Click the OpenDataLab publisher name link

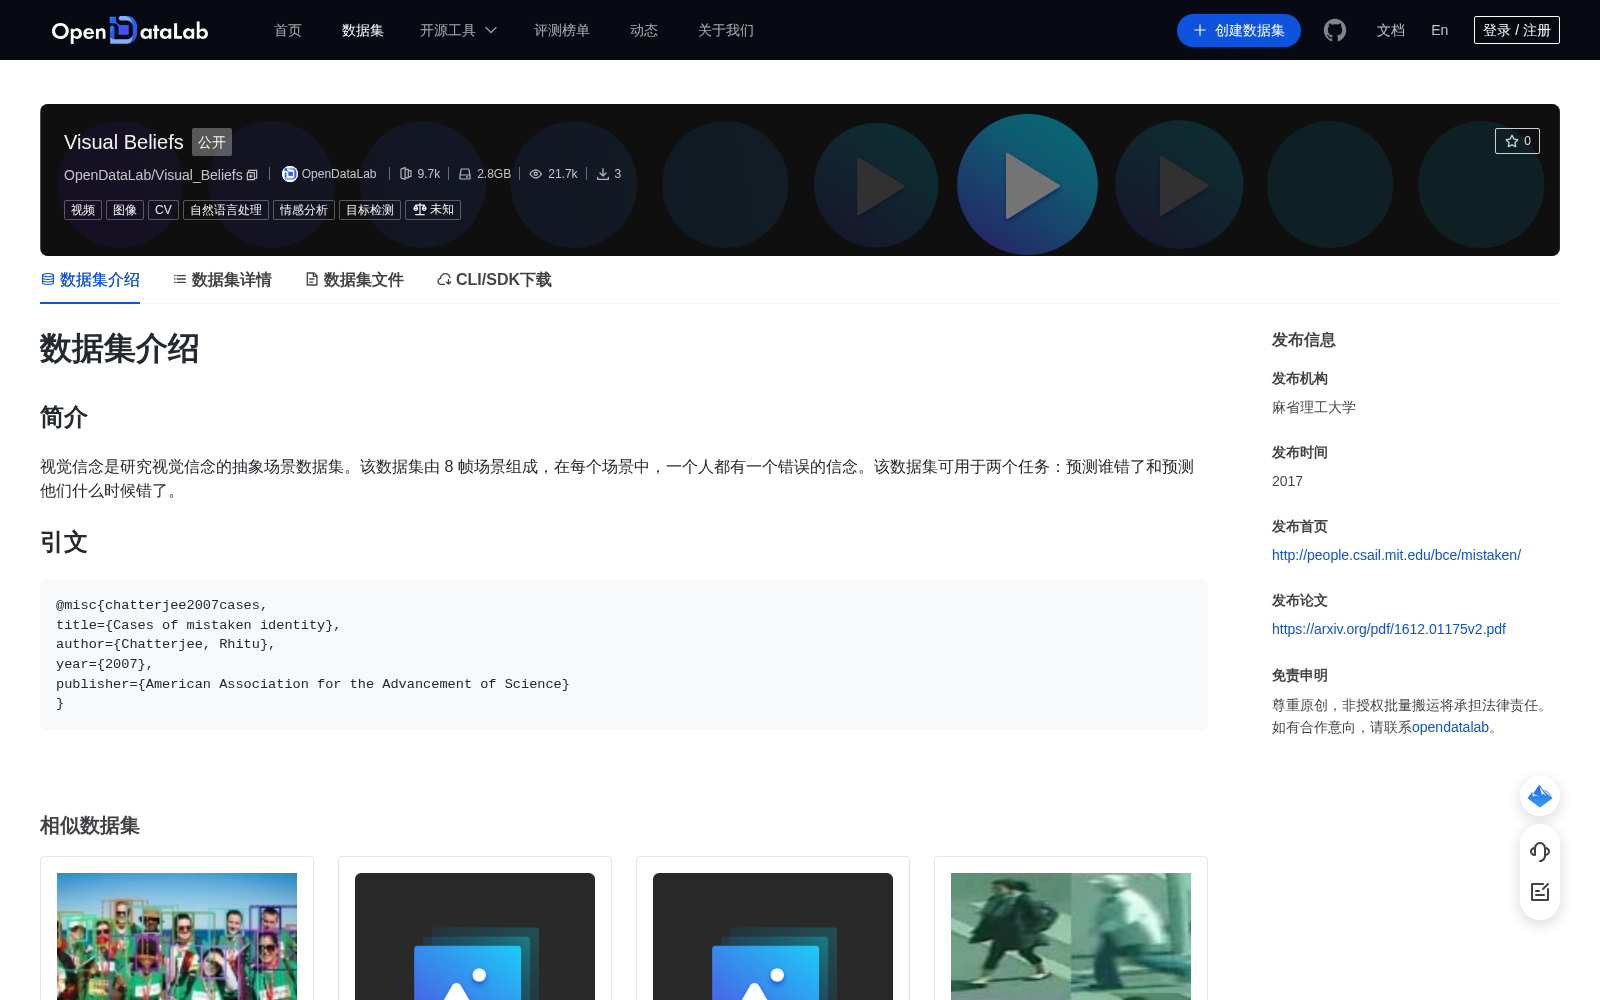pyautogui.click(x=339, y=174)
